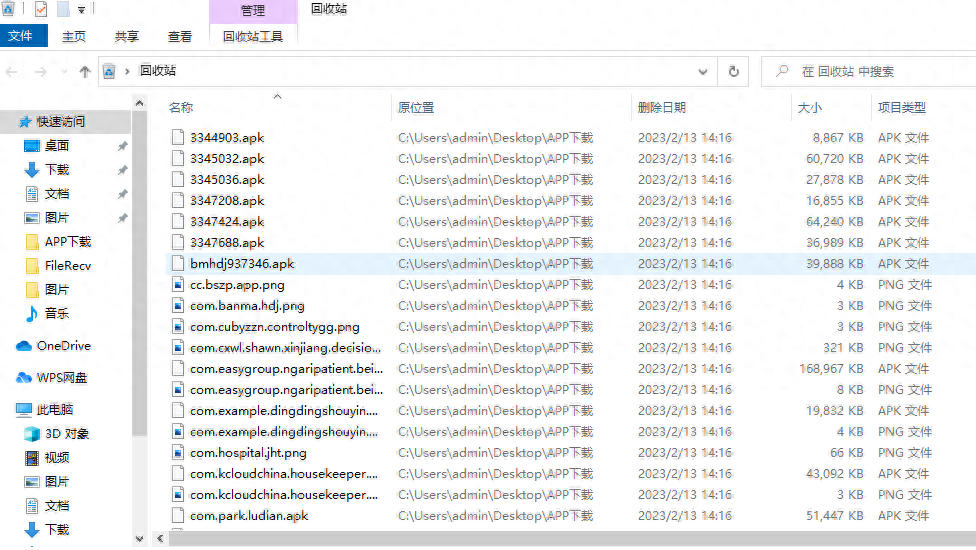Open the FileRecv folder in sidebar
Viewport: 976px width, 550px height.
click(68, 266)
